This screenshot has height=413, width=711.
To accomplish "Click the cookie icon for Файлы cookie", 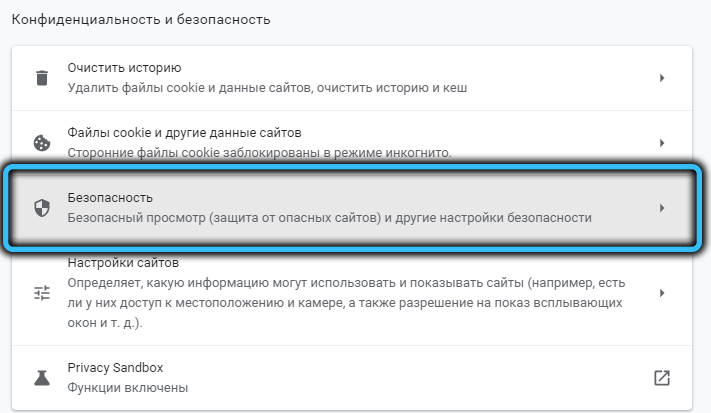I will 42,143.
